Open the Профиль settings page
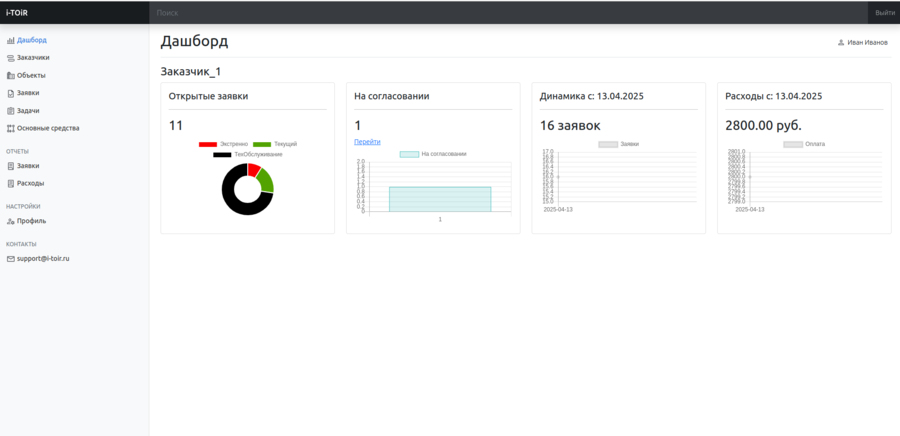 (32, 221)
